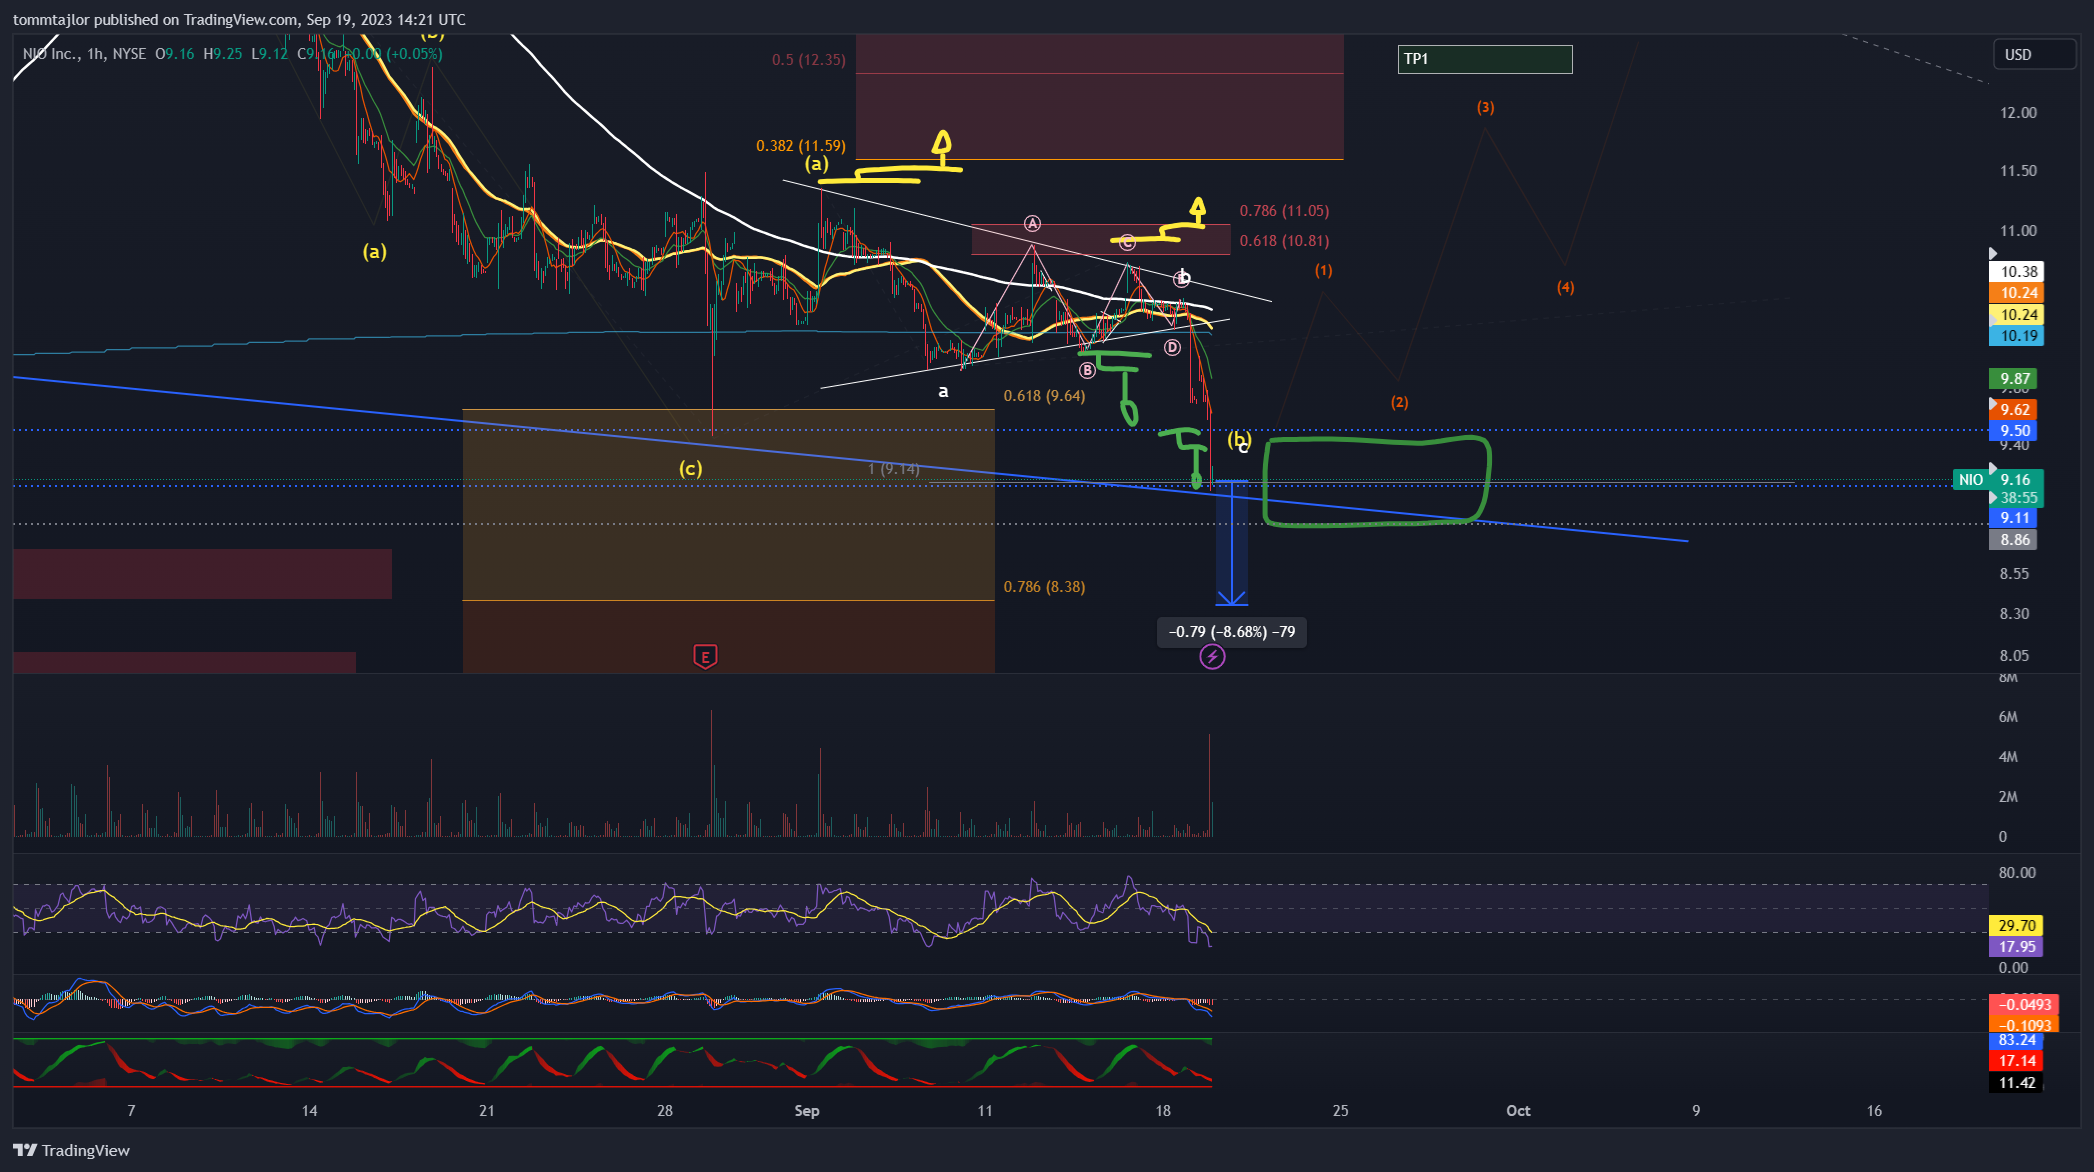Screen dimensions: 2094x1172
Task: Select the 6M volume scale tick
Action: 2008,717
